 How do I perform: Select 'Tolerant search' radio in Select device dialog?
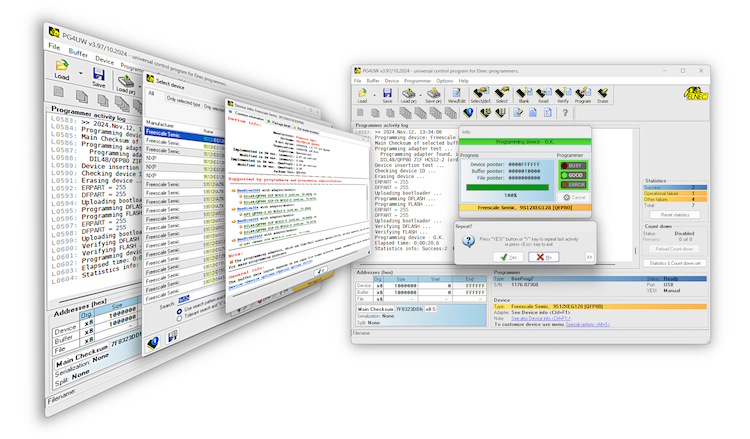point(179,318)
